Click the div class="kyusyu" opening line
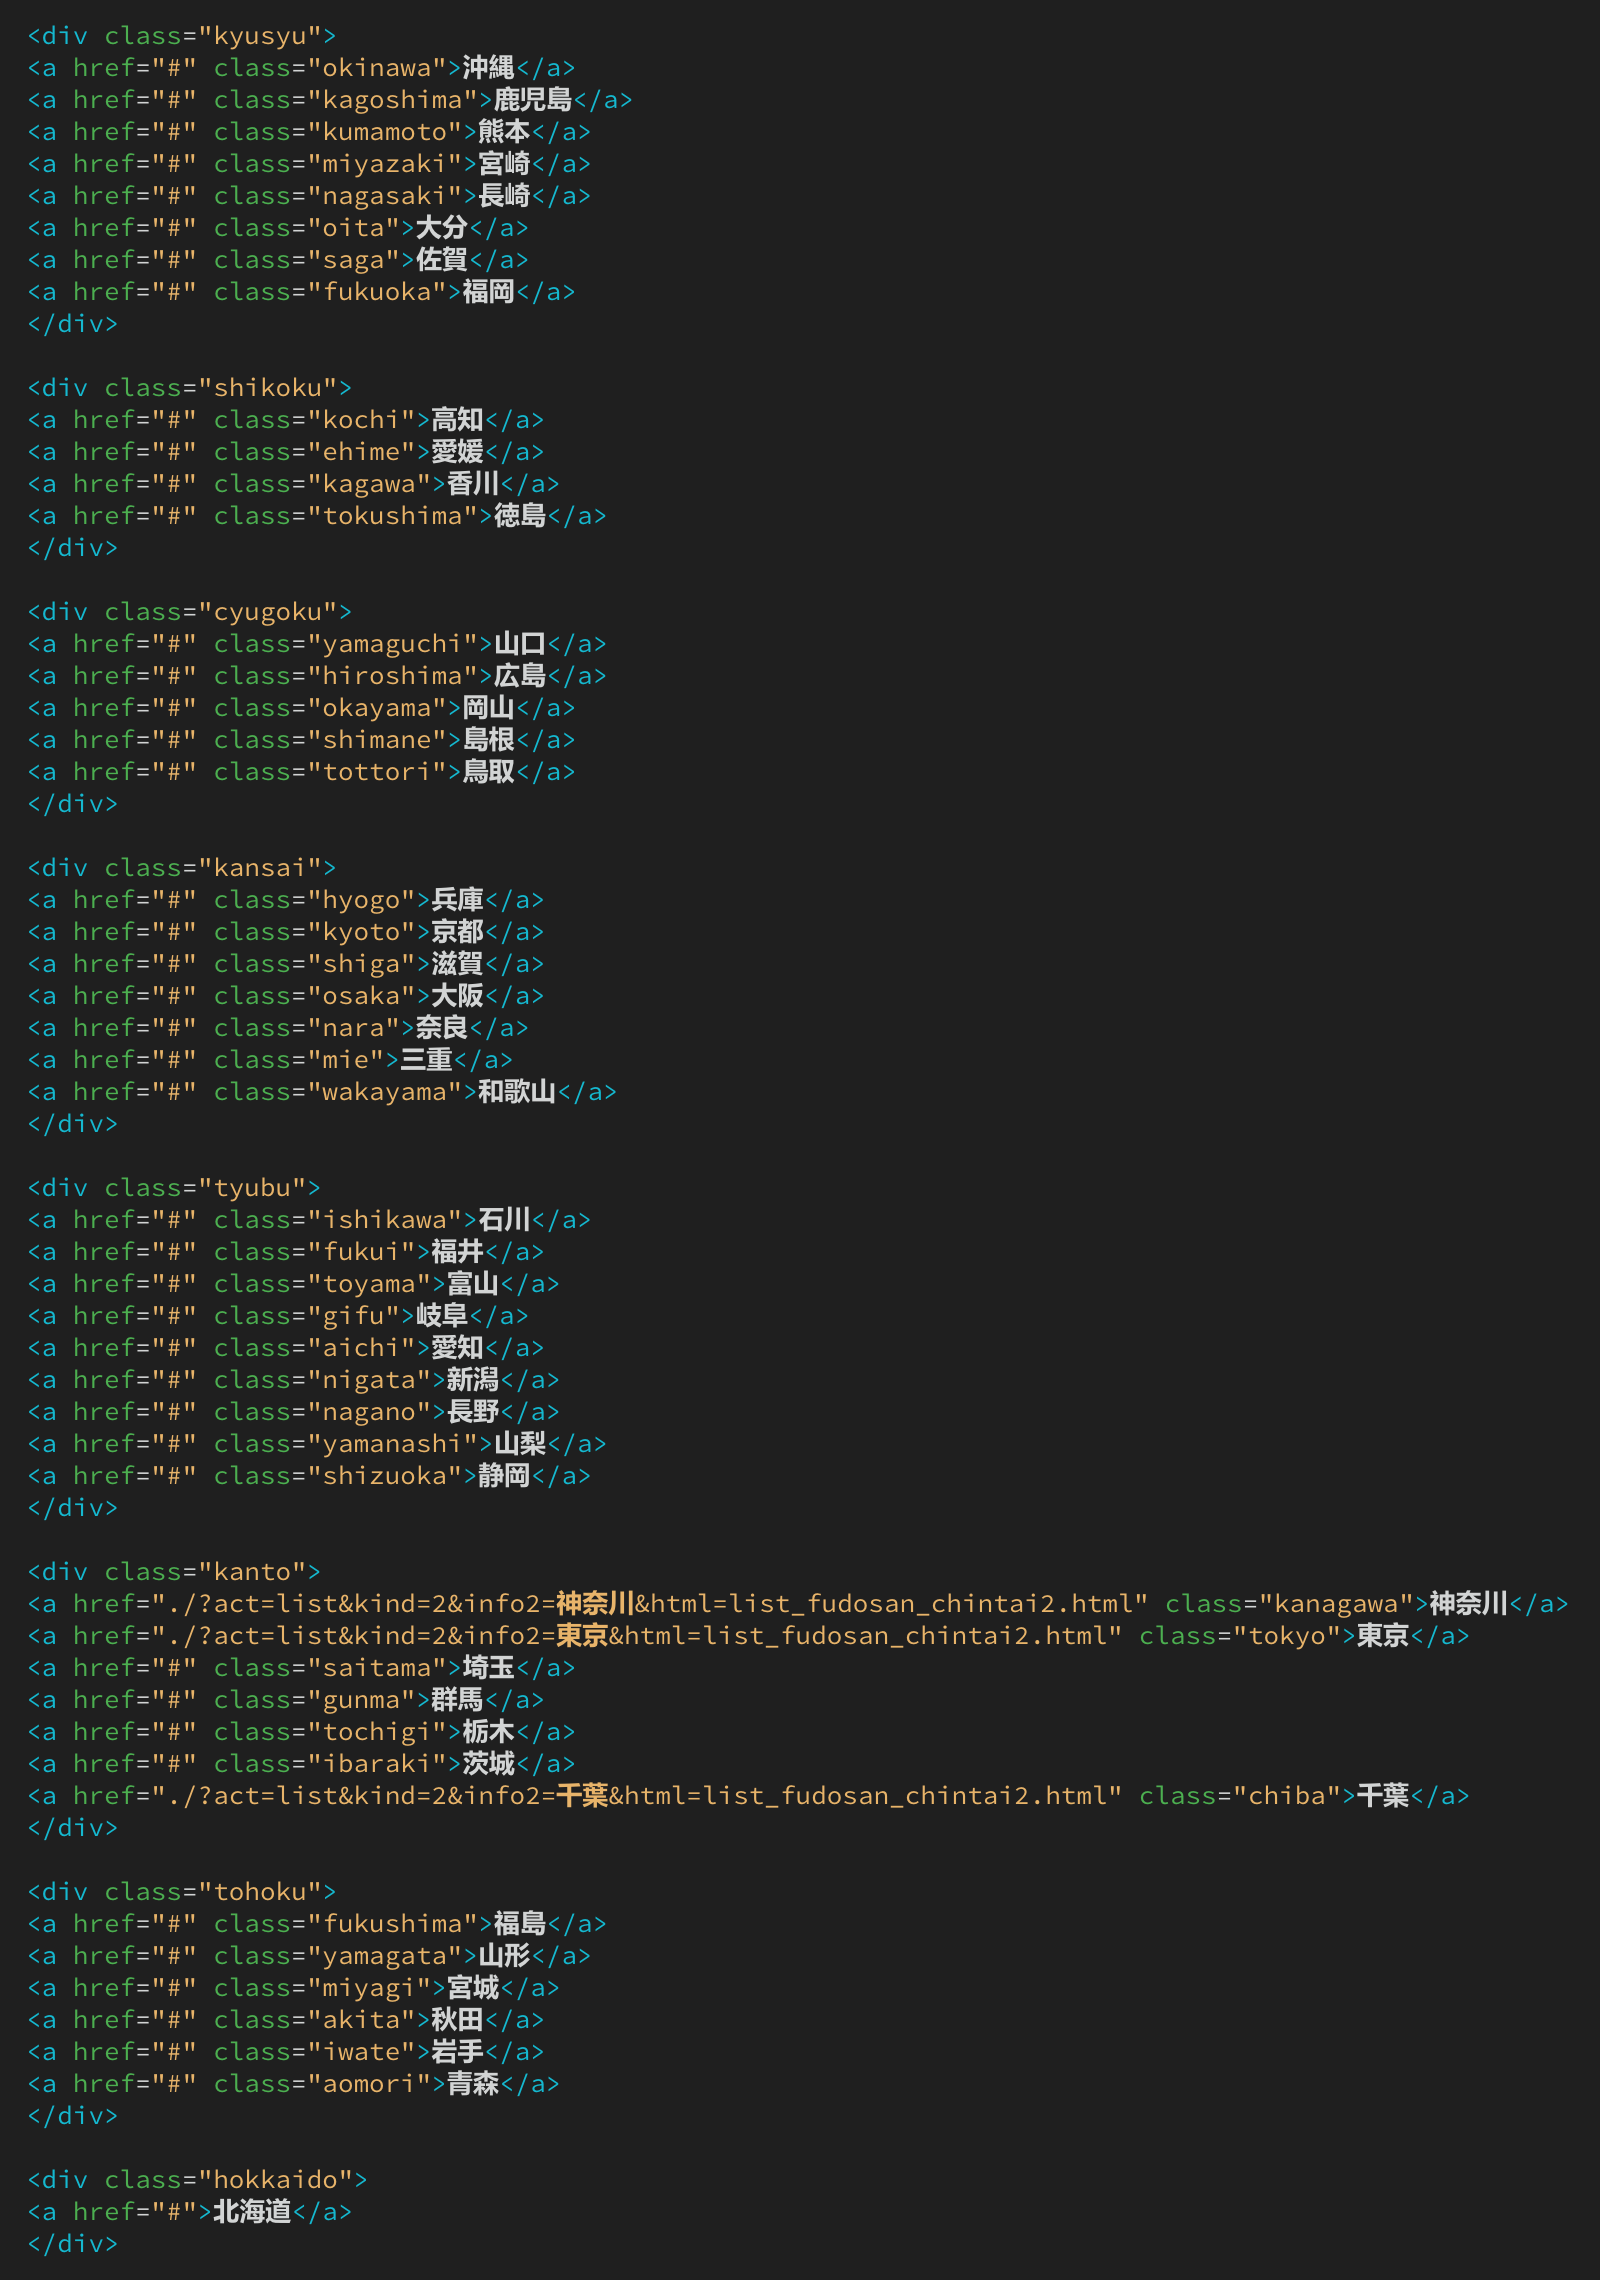The image size is (1600, 2280). (182, 36)
